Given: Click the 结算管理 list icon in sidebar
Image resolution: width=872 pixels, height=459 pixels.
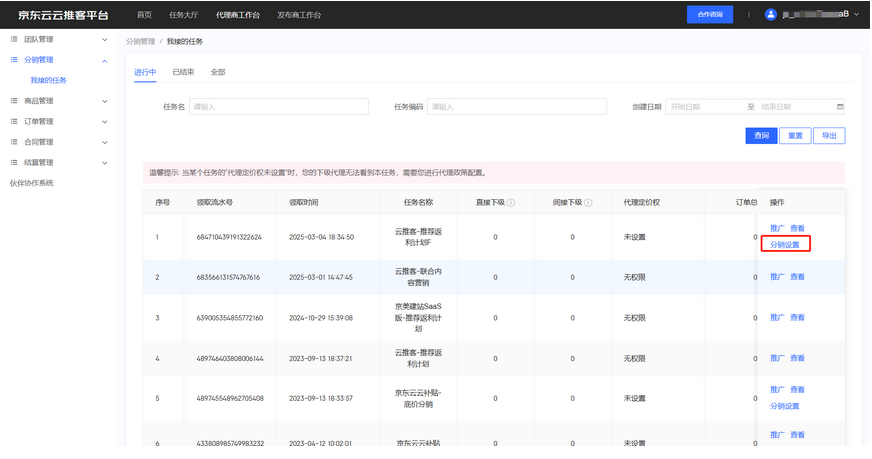Looking at the screenshot, I should coord(14,162).
